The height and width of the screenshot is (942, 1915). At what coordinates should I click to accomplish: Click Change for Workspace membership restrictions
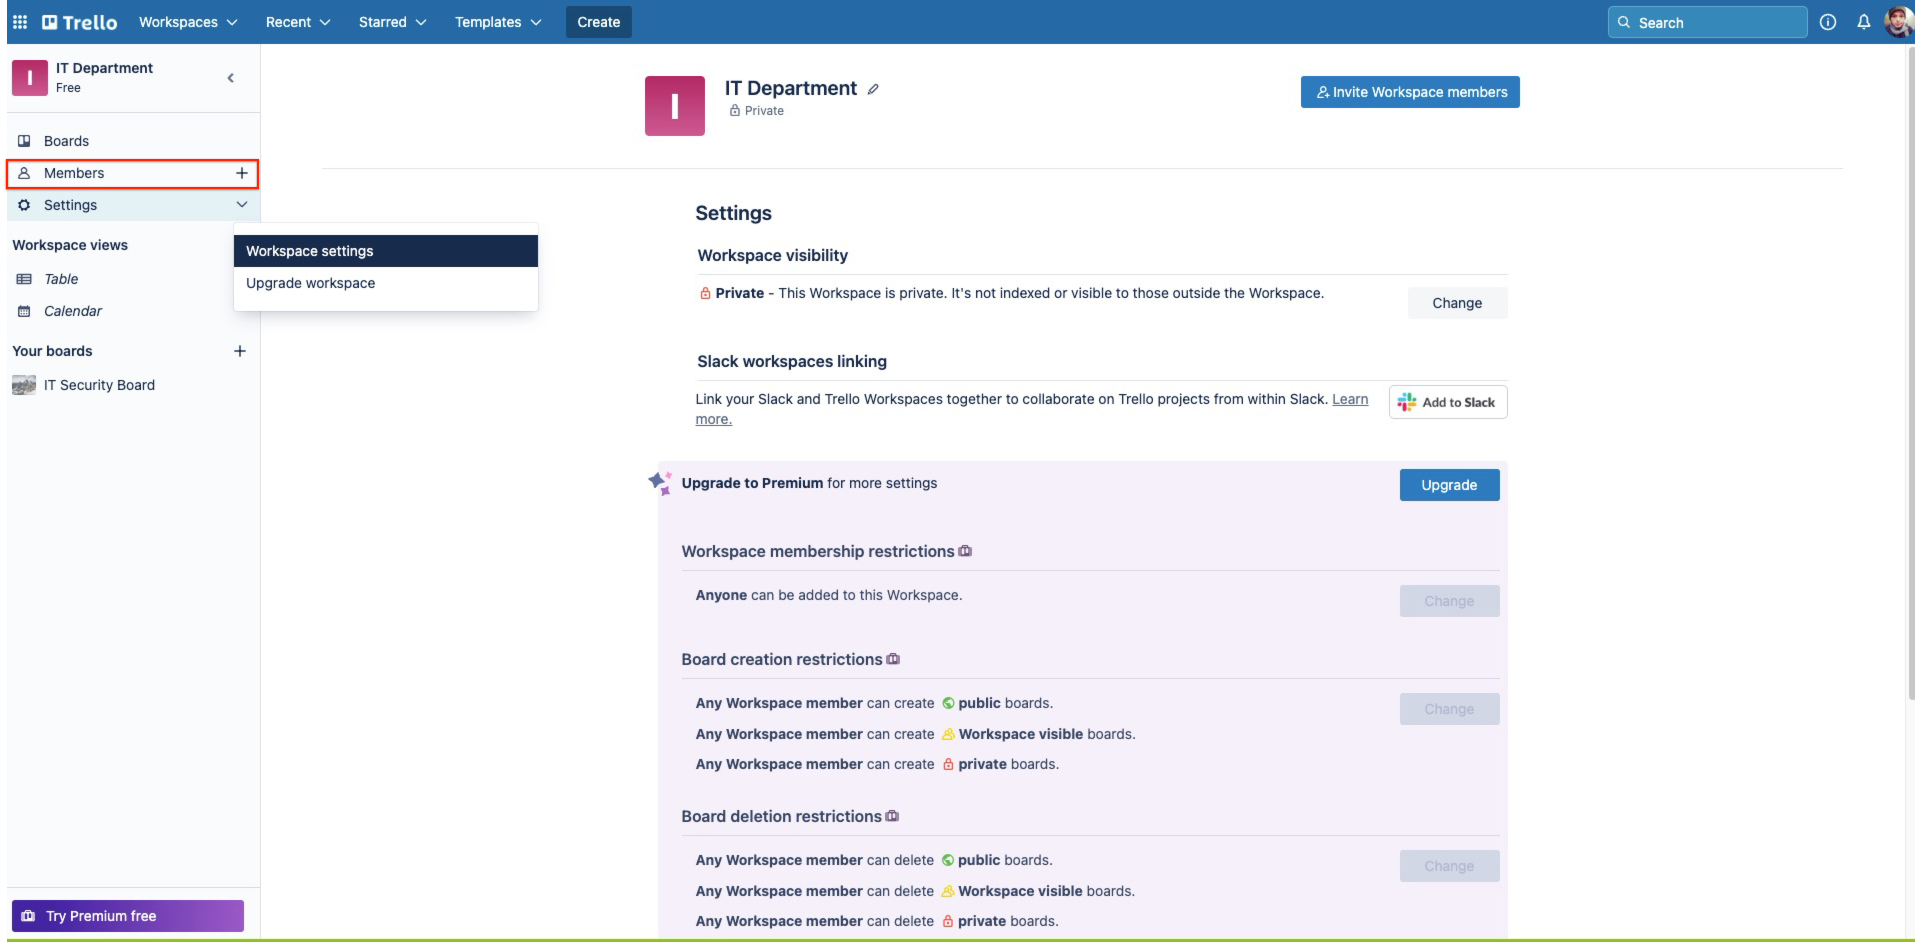[x=1449, y=601]
